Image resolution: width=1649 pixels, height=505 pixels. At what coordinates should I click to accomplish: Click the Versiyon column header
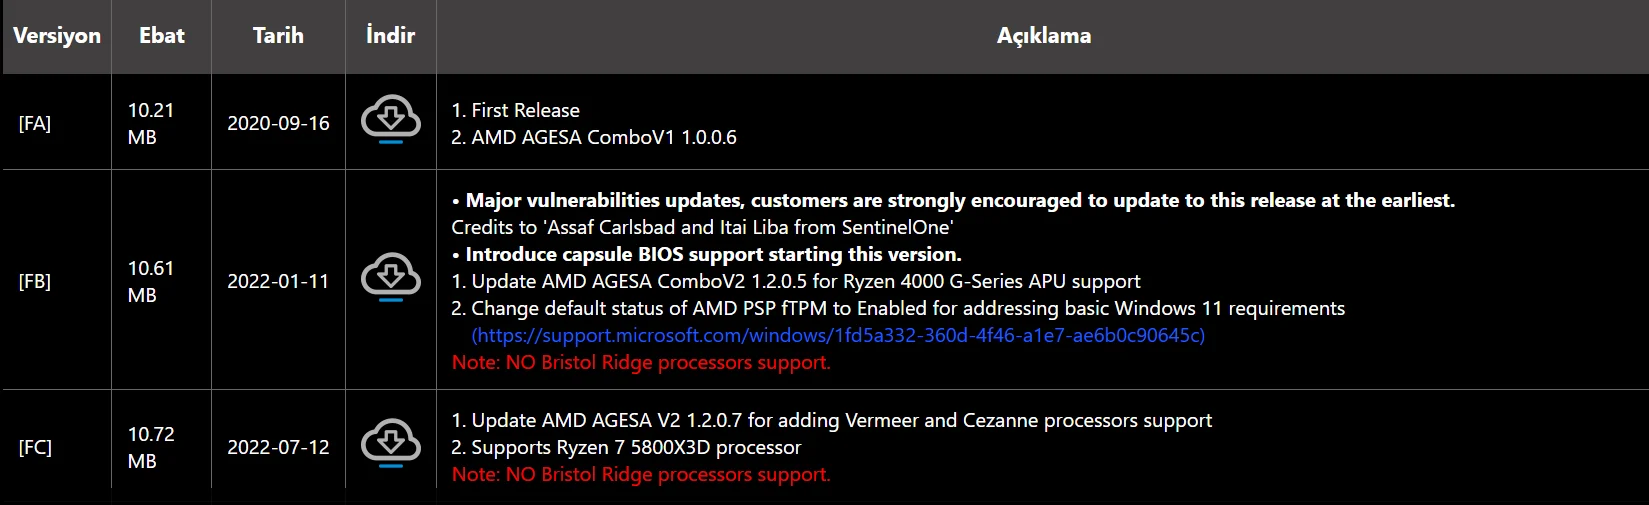[57, 36]
